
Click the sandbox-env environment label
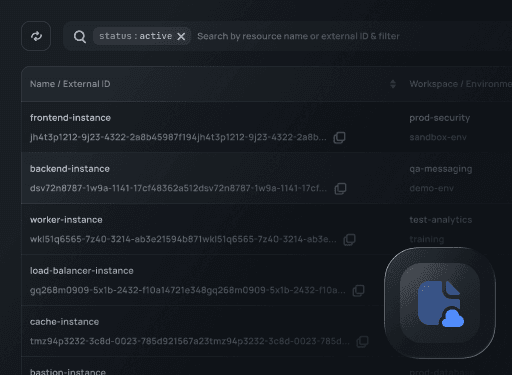pos(438,137)
